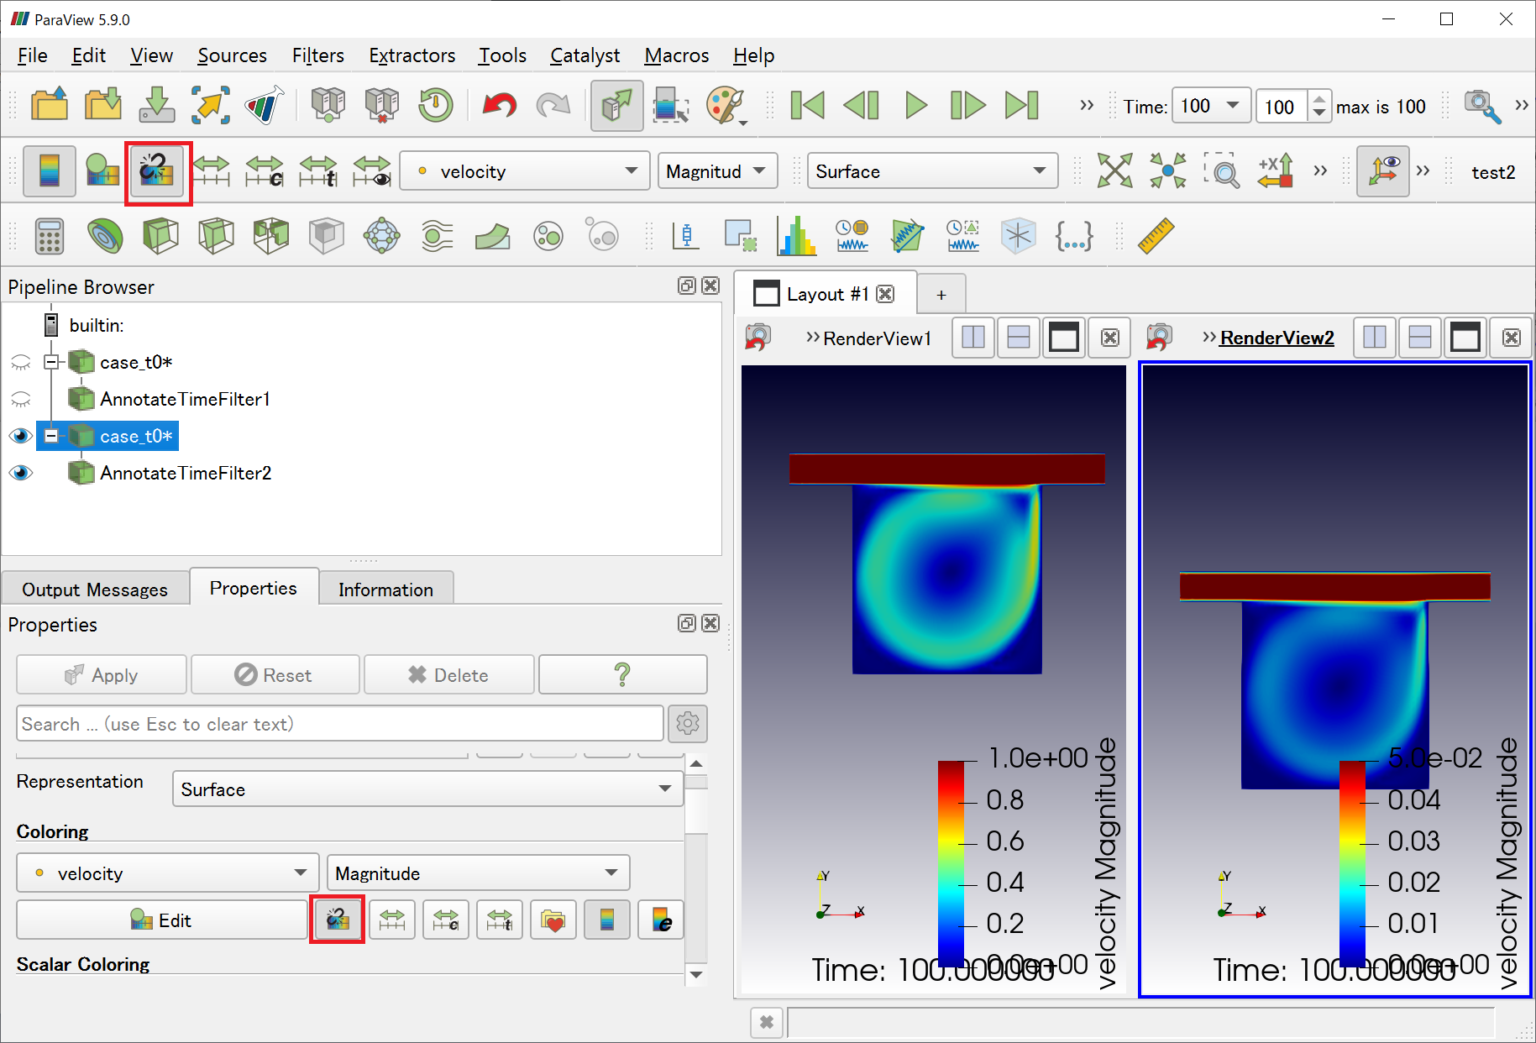Switch to the Information tab

coord(385,589)
